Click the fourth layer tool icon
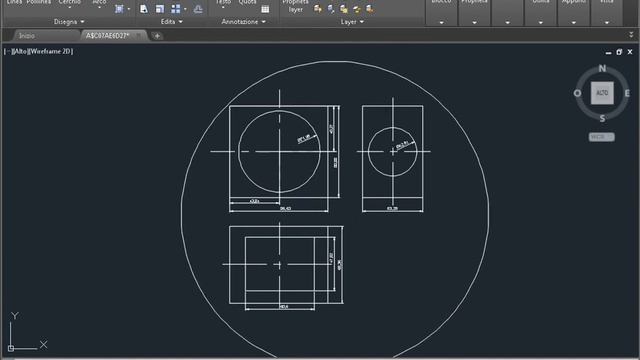The height and width of the screenshot is (360, 640). pos(357,9)
